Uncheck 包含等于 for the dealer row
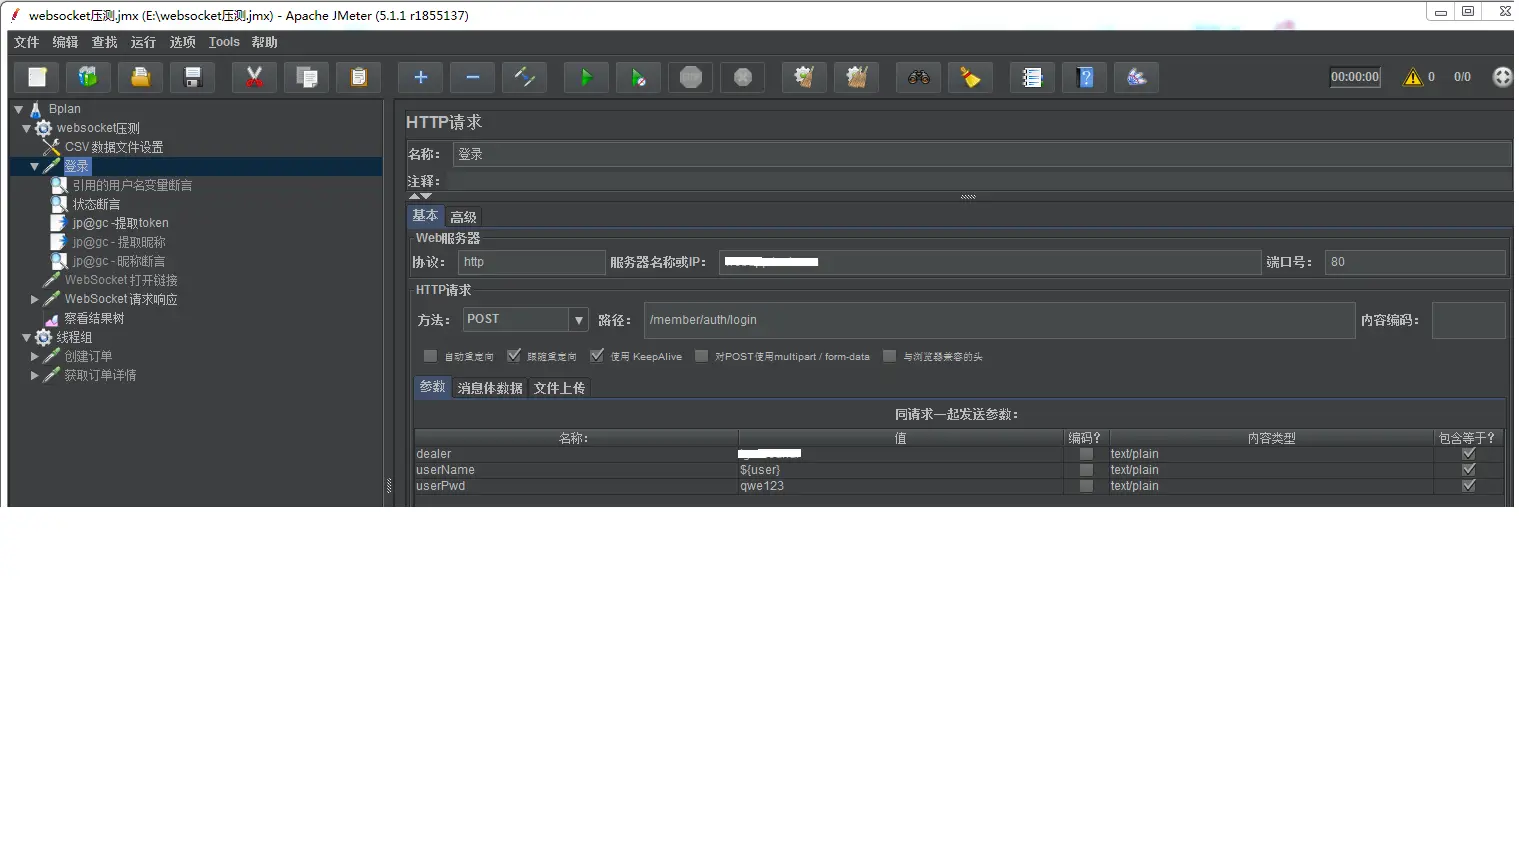This screenshot has width=1519, height=847. 1468,454
